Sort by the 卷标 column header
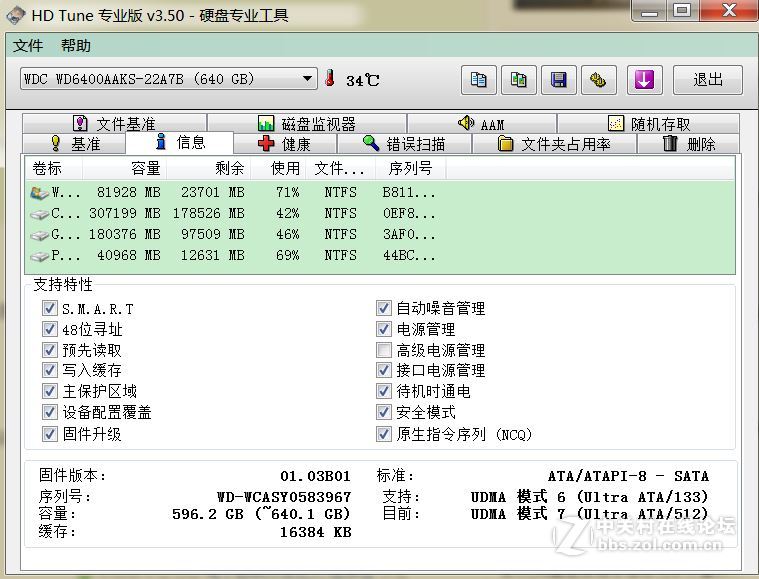The width and height of the screenshot is (759, 579). [54, 168]
